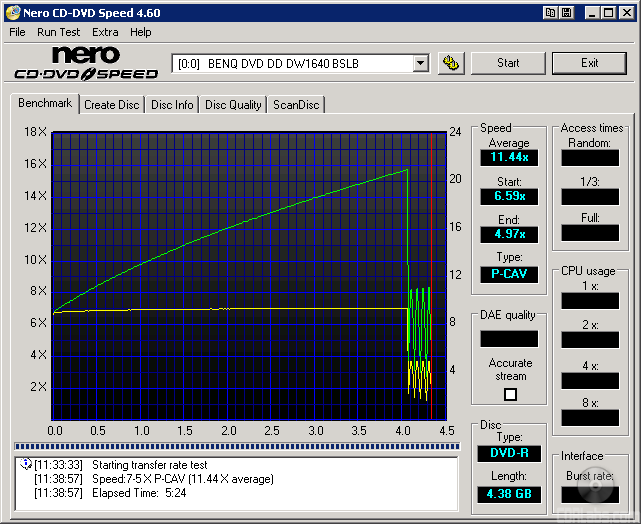Click the log entry clock icon
Image resolution: width=641 pixels, height=524 pixels.
pos(26,465)
